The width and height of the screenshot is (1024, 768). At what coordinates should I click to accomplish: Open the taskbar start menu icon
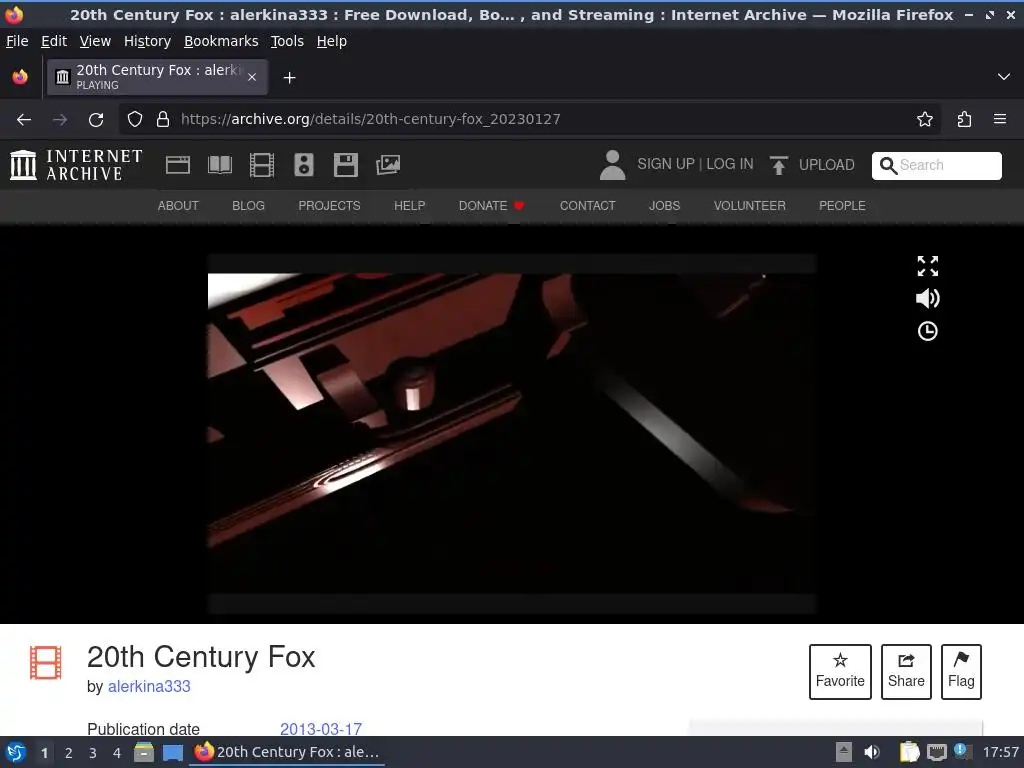(16, 752)
